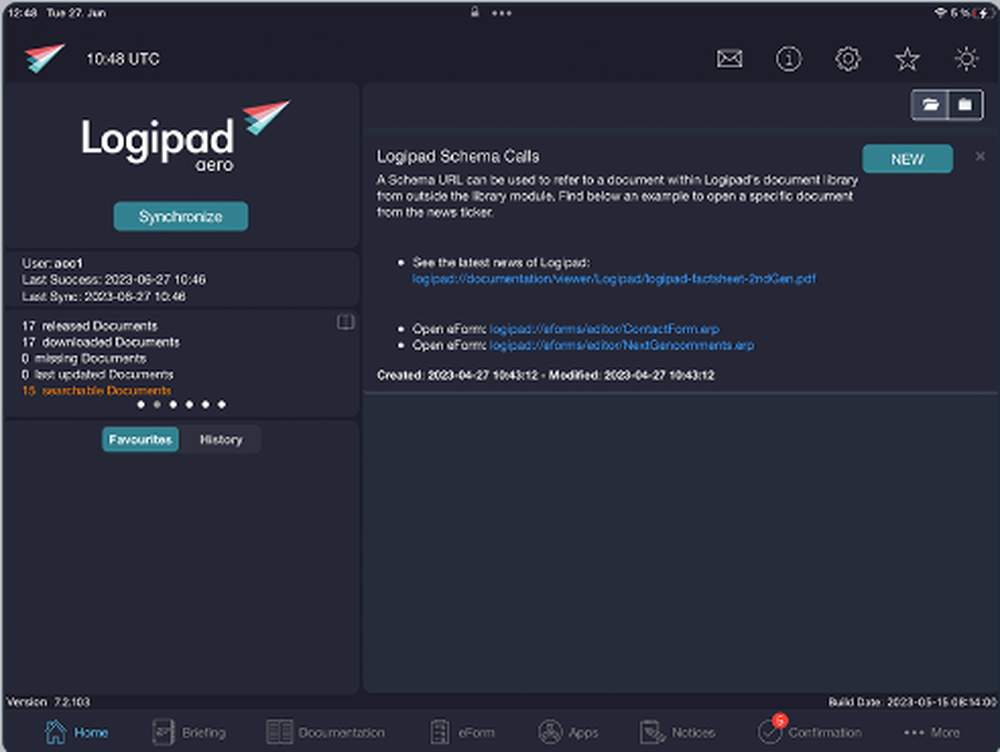
Task: Open favourites star icon in header
Action: pyautogui.click(x=907, y=59)
